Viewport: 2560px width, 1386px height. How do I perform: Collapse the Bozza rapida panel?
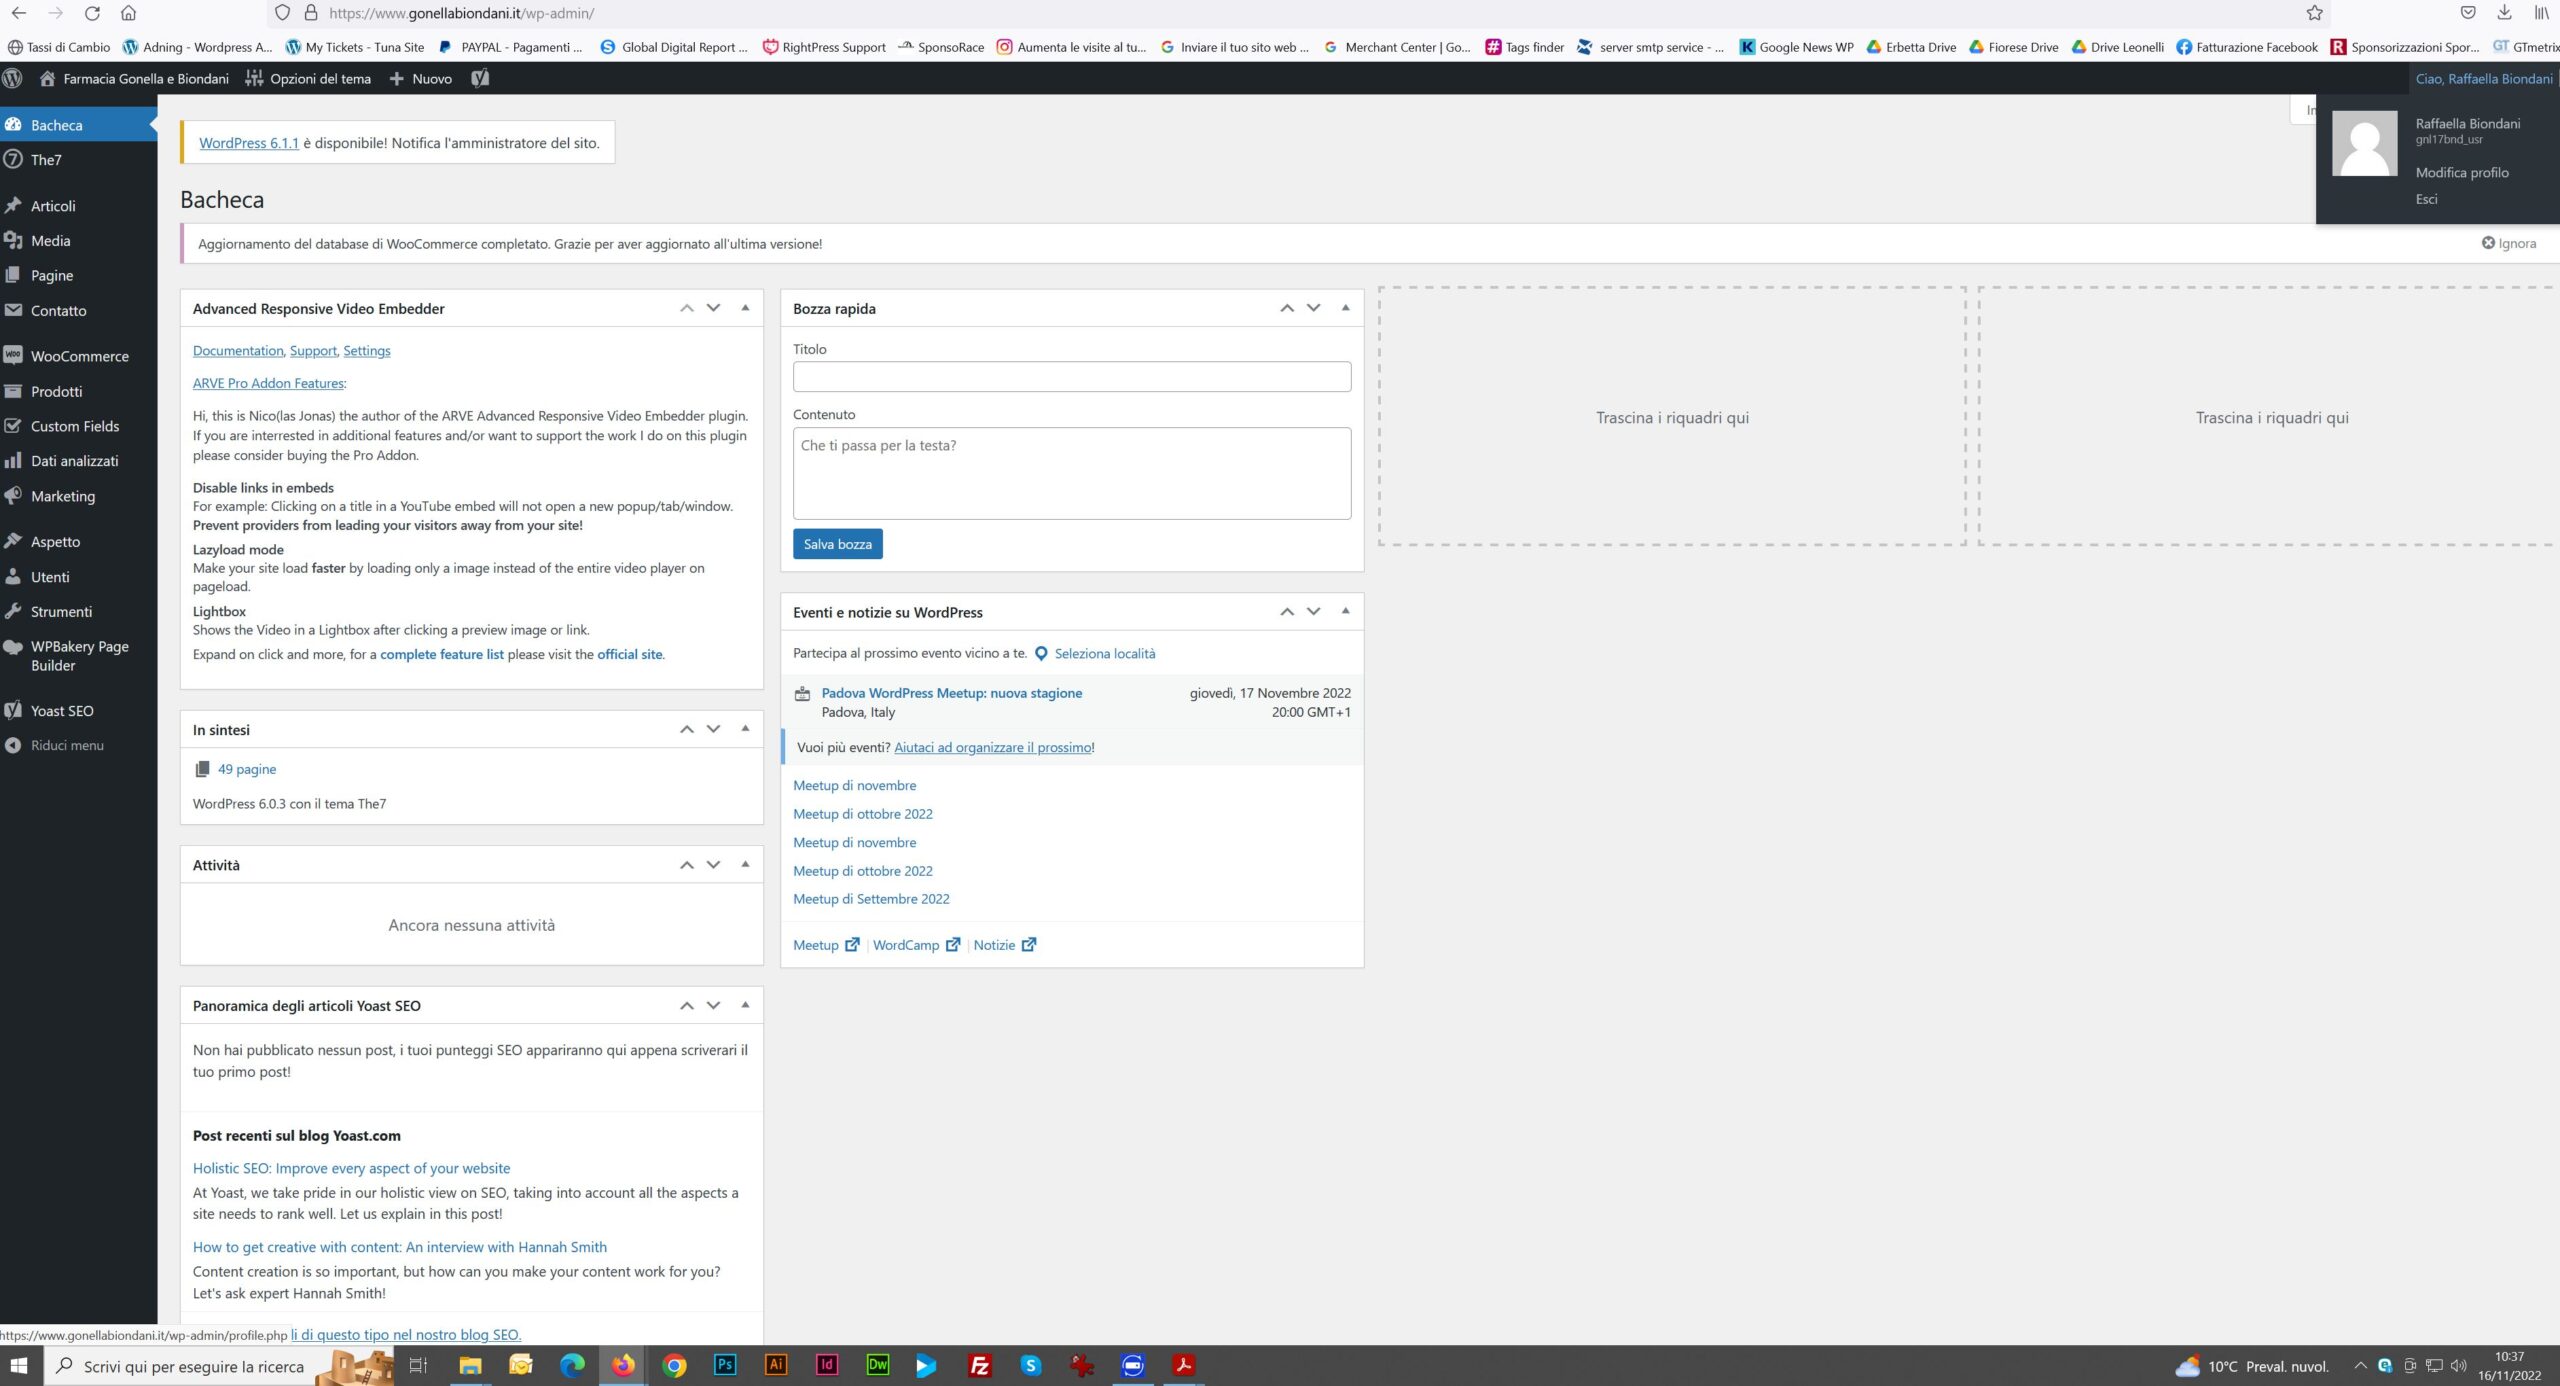[x=1345, y=308]
